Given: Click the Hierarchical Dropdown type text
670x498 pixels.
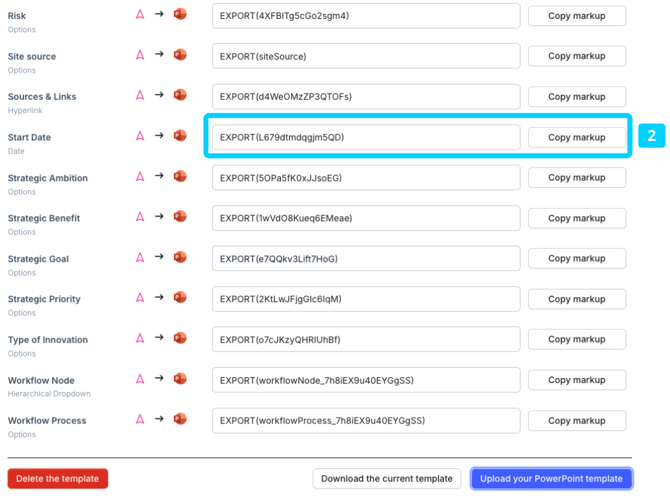Looking at the screenshot, I should (49, 394).
